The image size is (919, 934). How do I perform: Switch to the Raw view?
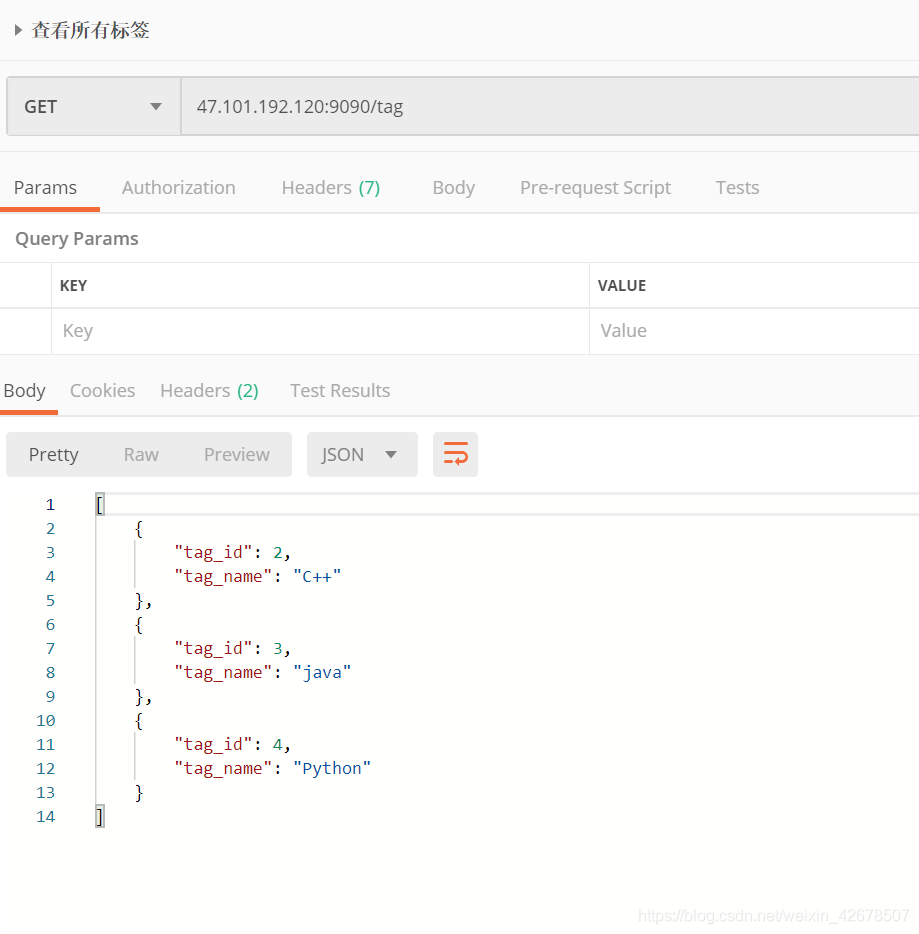click(x=141, y=454)
